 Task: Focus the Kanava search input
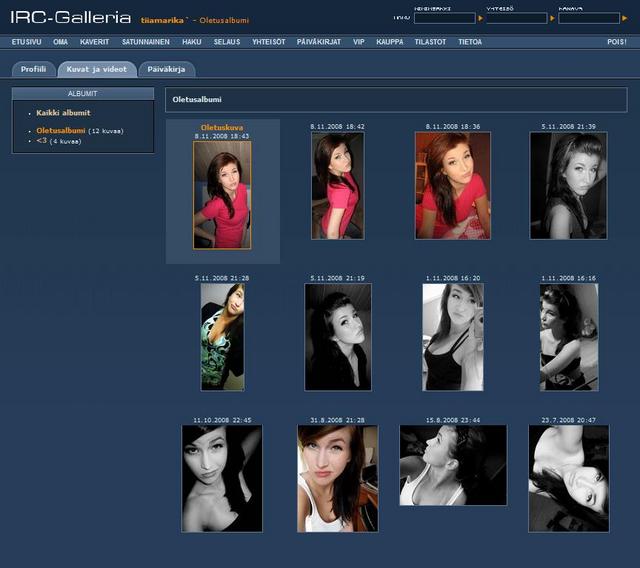(x=589, y=18)
